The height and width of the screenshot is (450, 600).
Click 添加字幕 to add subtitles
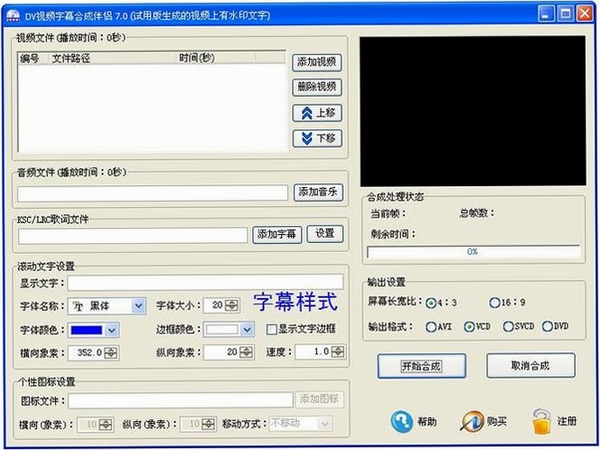277,235
